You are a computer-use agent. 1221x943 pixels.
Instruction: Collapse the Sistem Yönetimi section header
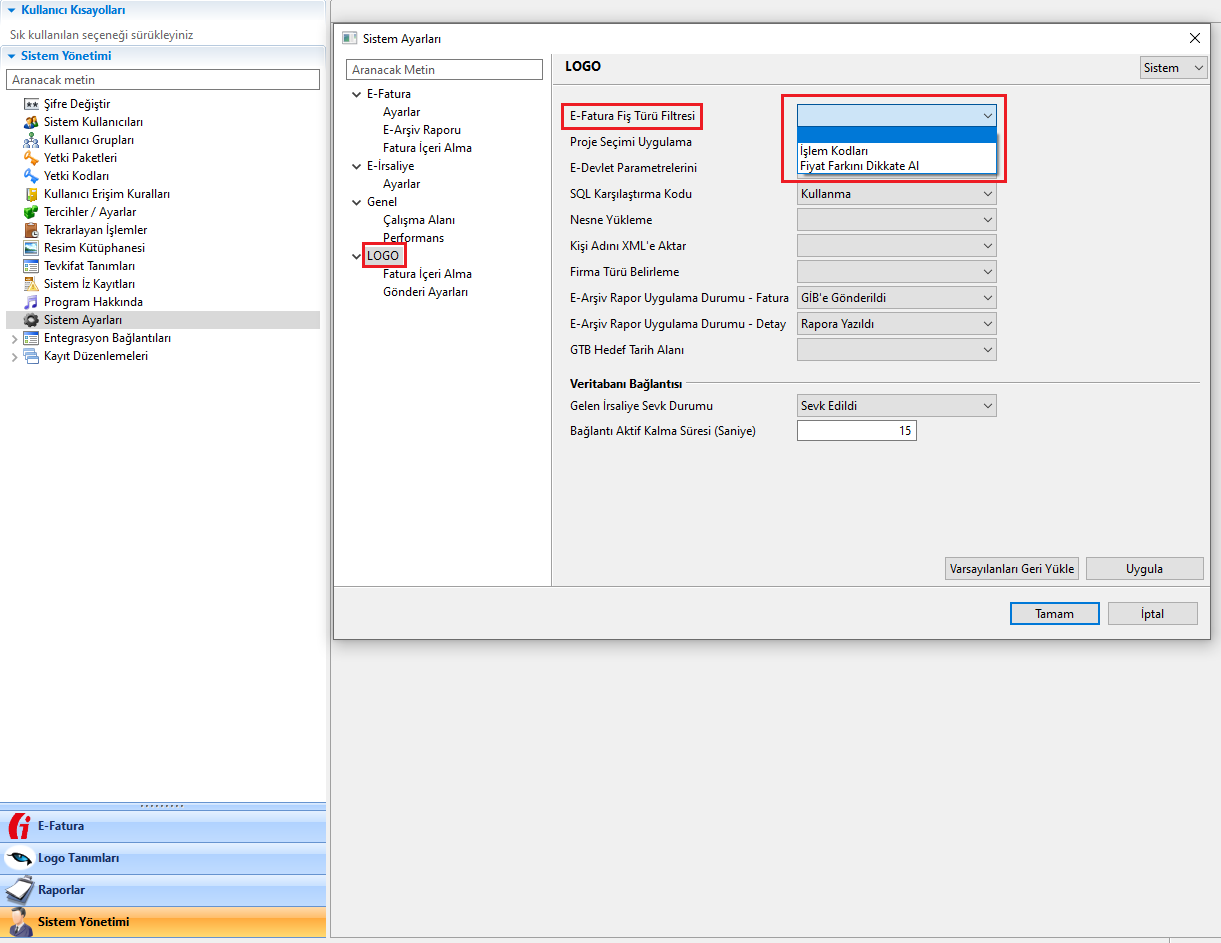pos(11,56)
